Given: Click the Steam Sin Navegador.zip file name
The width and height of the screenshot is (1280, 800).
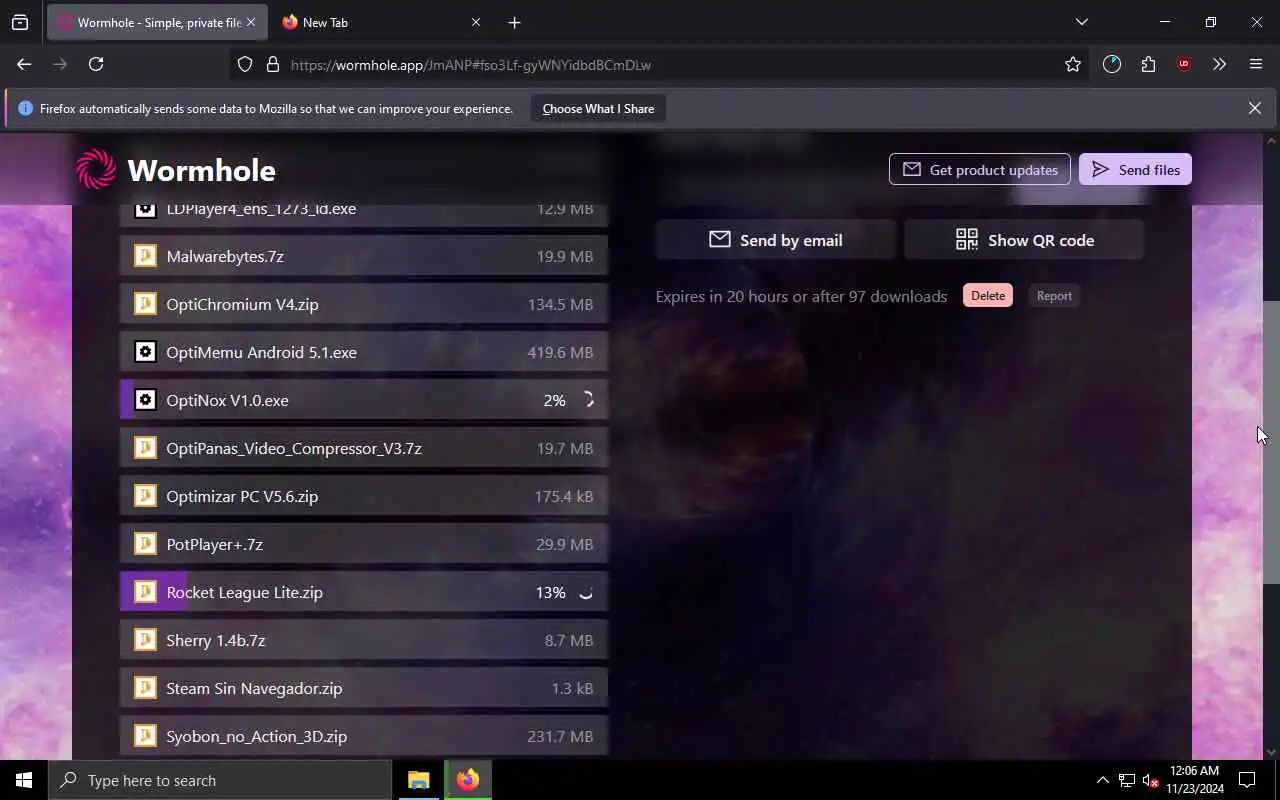Looking at the screenshot, I should (254, 688).
